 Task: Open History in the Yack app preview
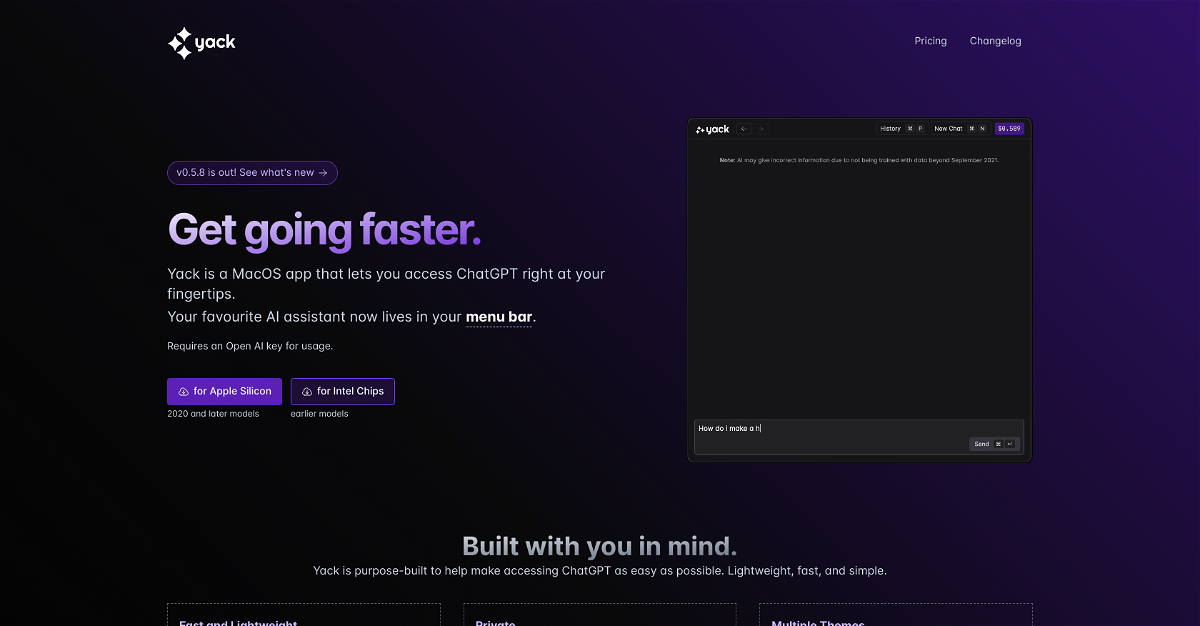(x=902, y=129)
